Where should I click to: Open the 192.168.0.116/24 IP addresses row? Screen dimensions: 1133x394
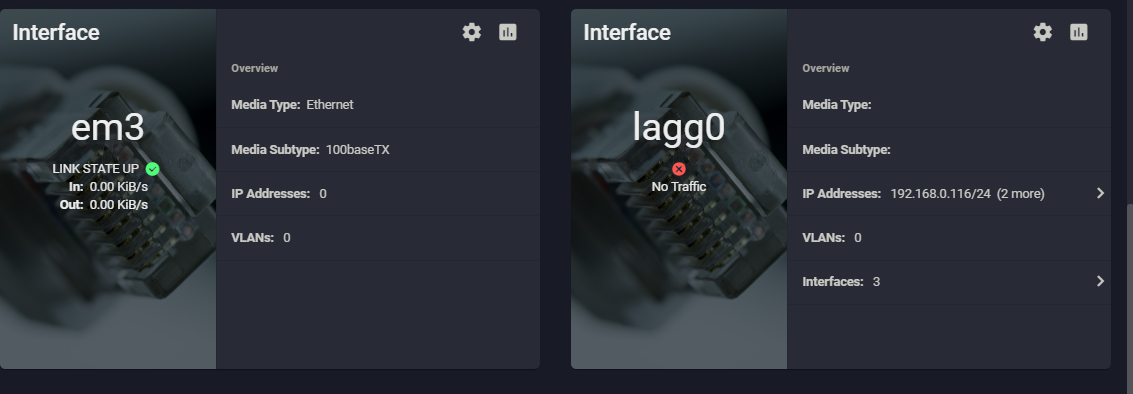pyautogui.click(x=949, y=194)
